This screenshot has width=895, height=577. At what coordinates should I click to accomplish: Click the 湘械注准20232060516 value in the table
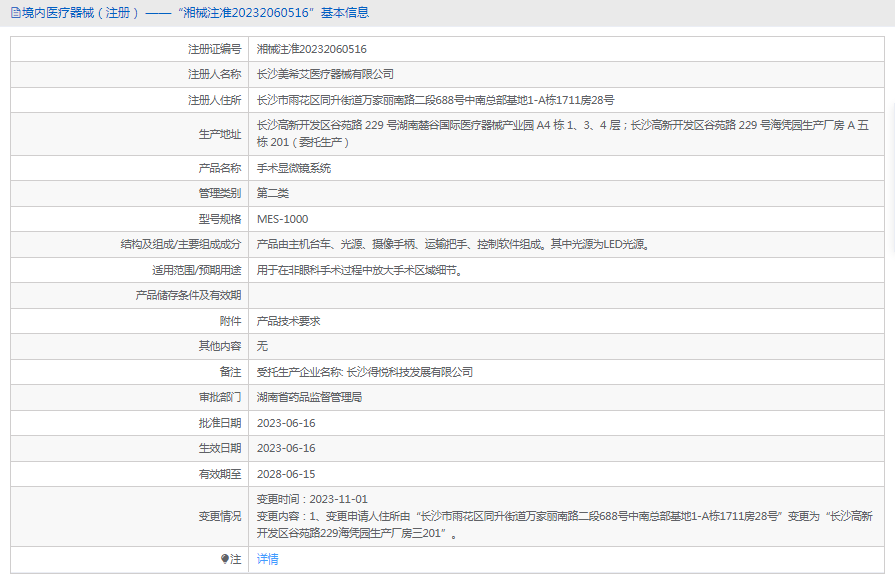point(312,50)
